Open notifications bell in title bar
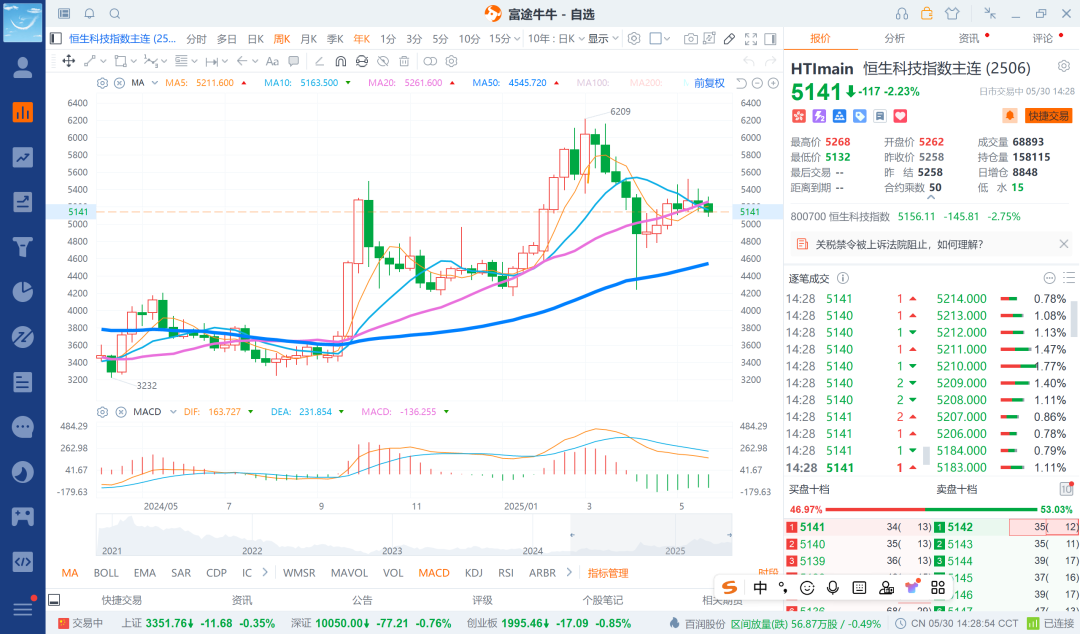The height and width of the screenshot is (634, 1080). 90,14
